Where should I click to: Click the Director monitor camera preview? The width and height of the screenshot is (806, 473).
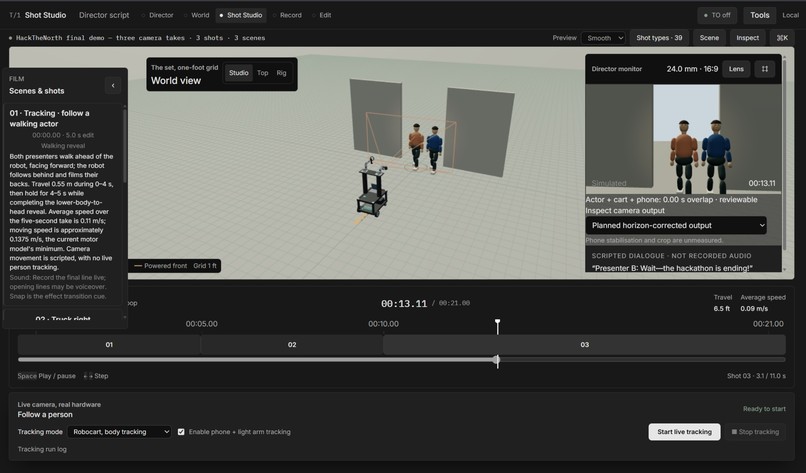[683, 139]
